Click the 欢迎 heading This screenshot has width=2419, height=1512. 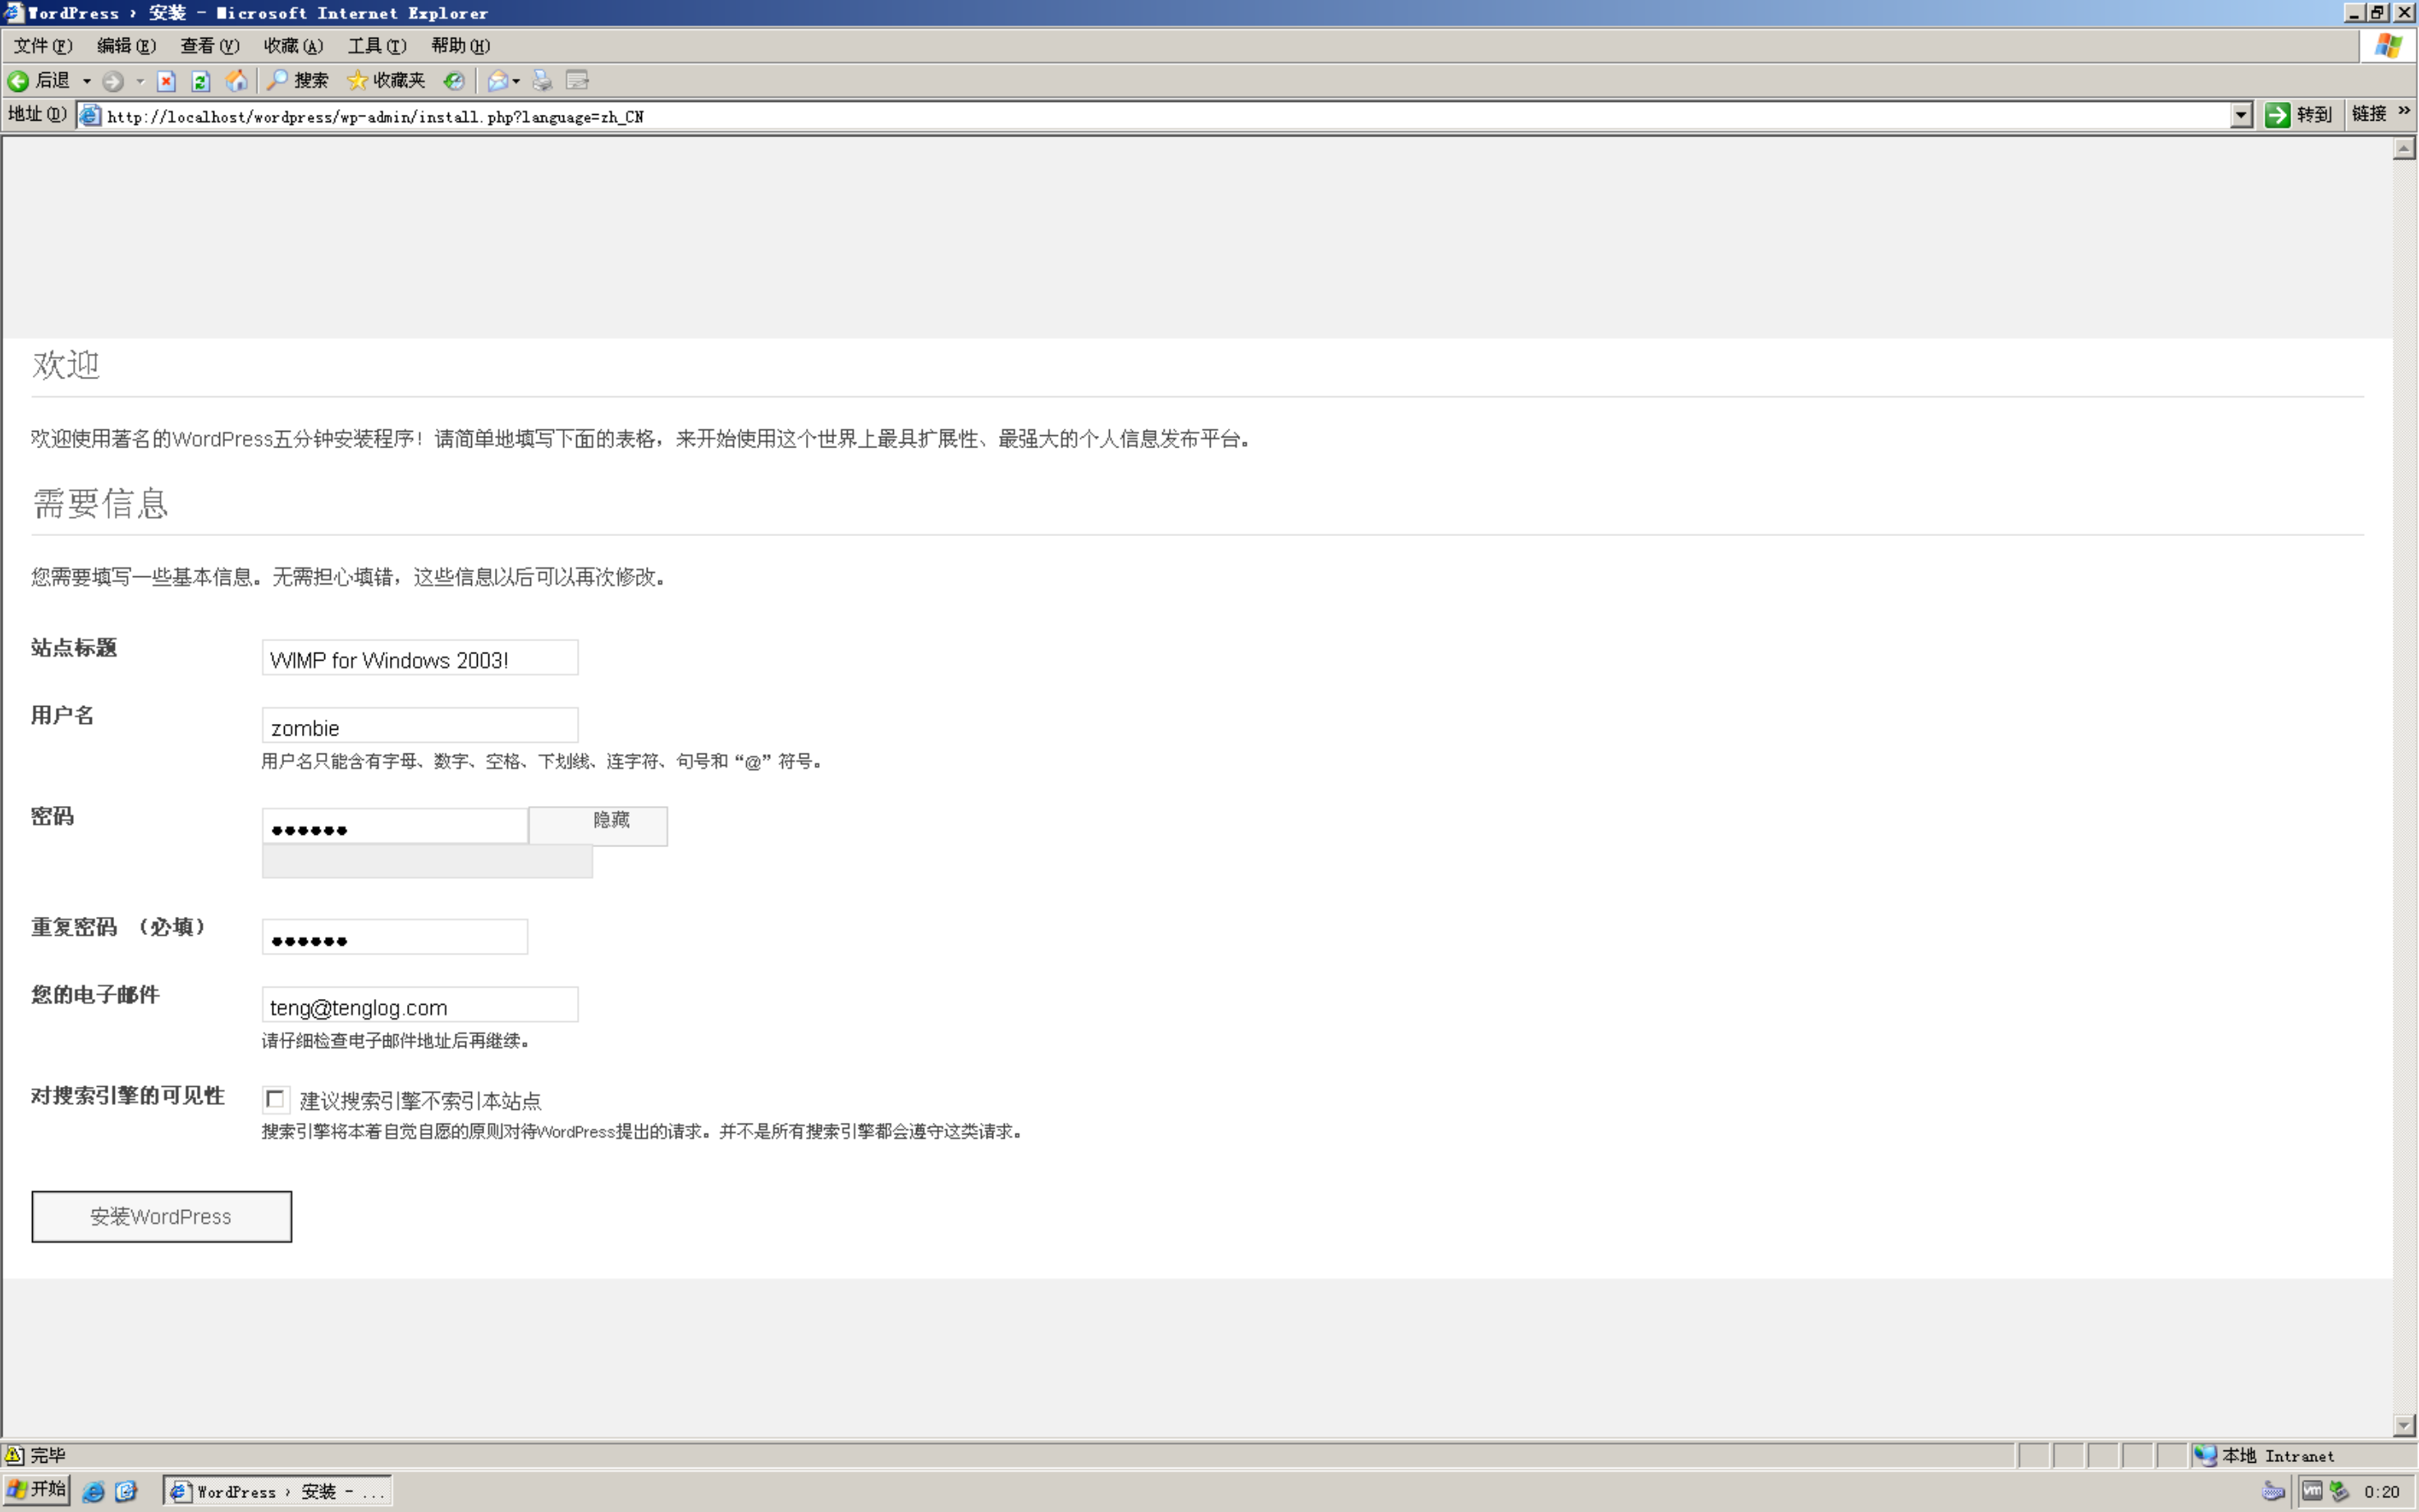(66, 365)
